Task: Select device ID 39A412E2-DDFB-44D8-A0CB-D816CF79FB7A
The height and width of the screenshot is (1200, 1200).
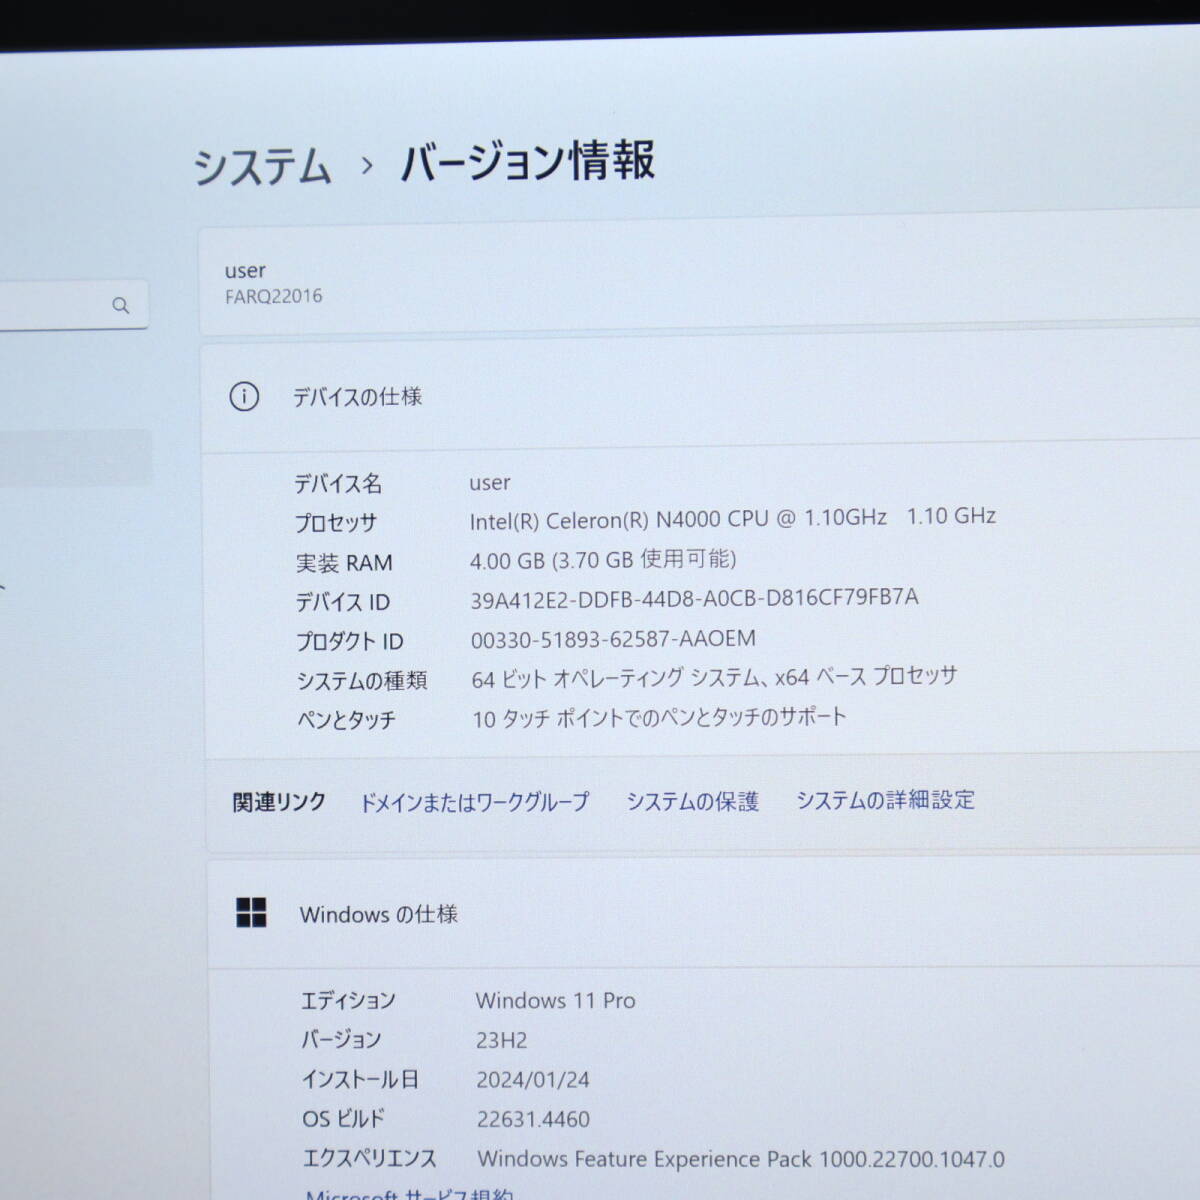Action: (694, 598)
